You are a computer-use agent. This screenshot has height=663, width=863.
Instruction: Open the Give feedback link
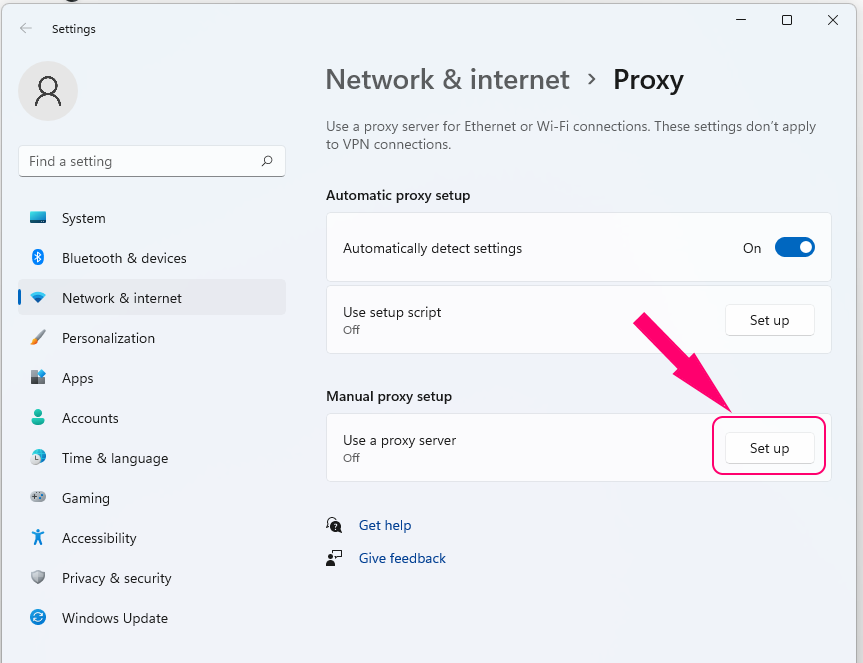pos(402,558)
